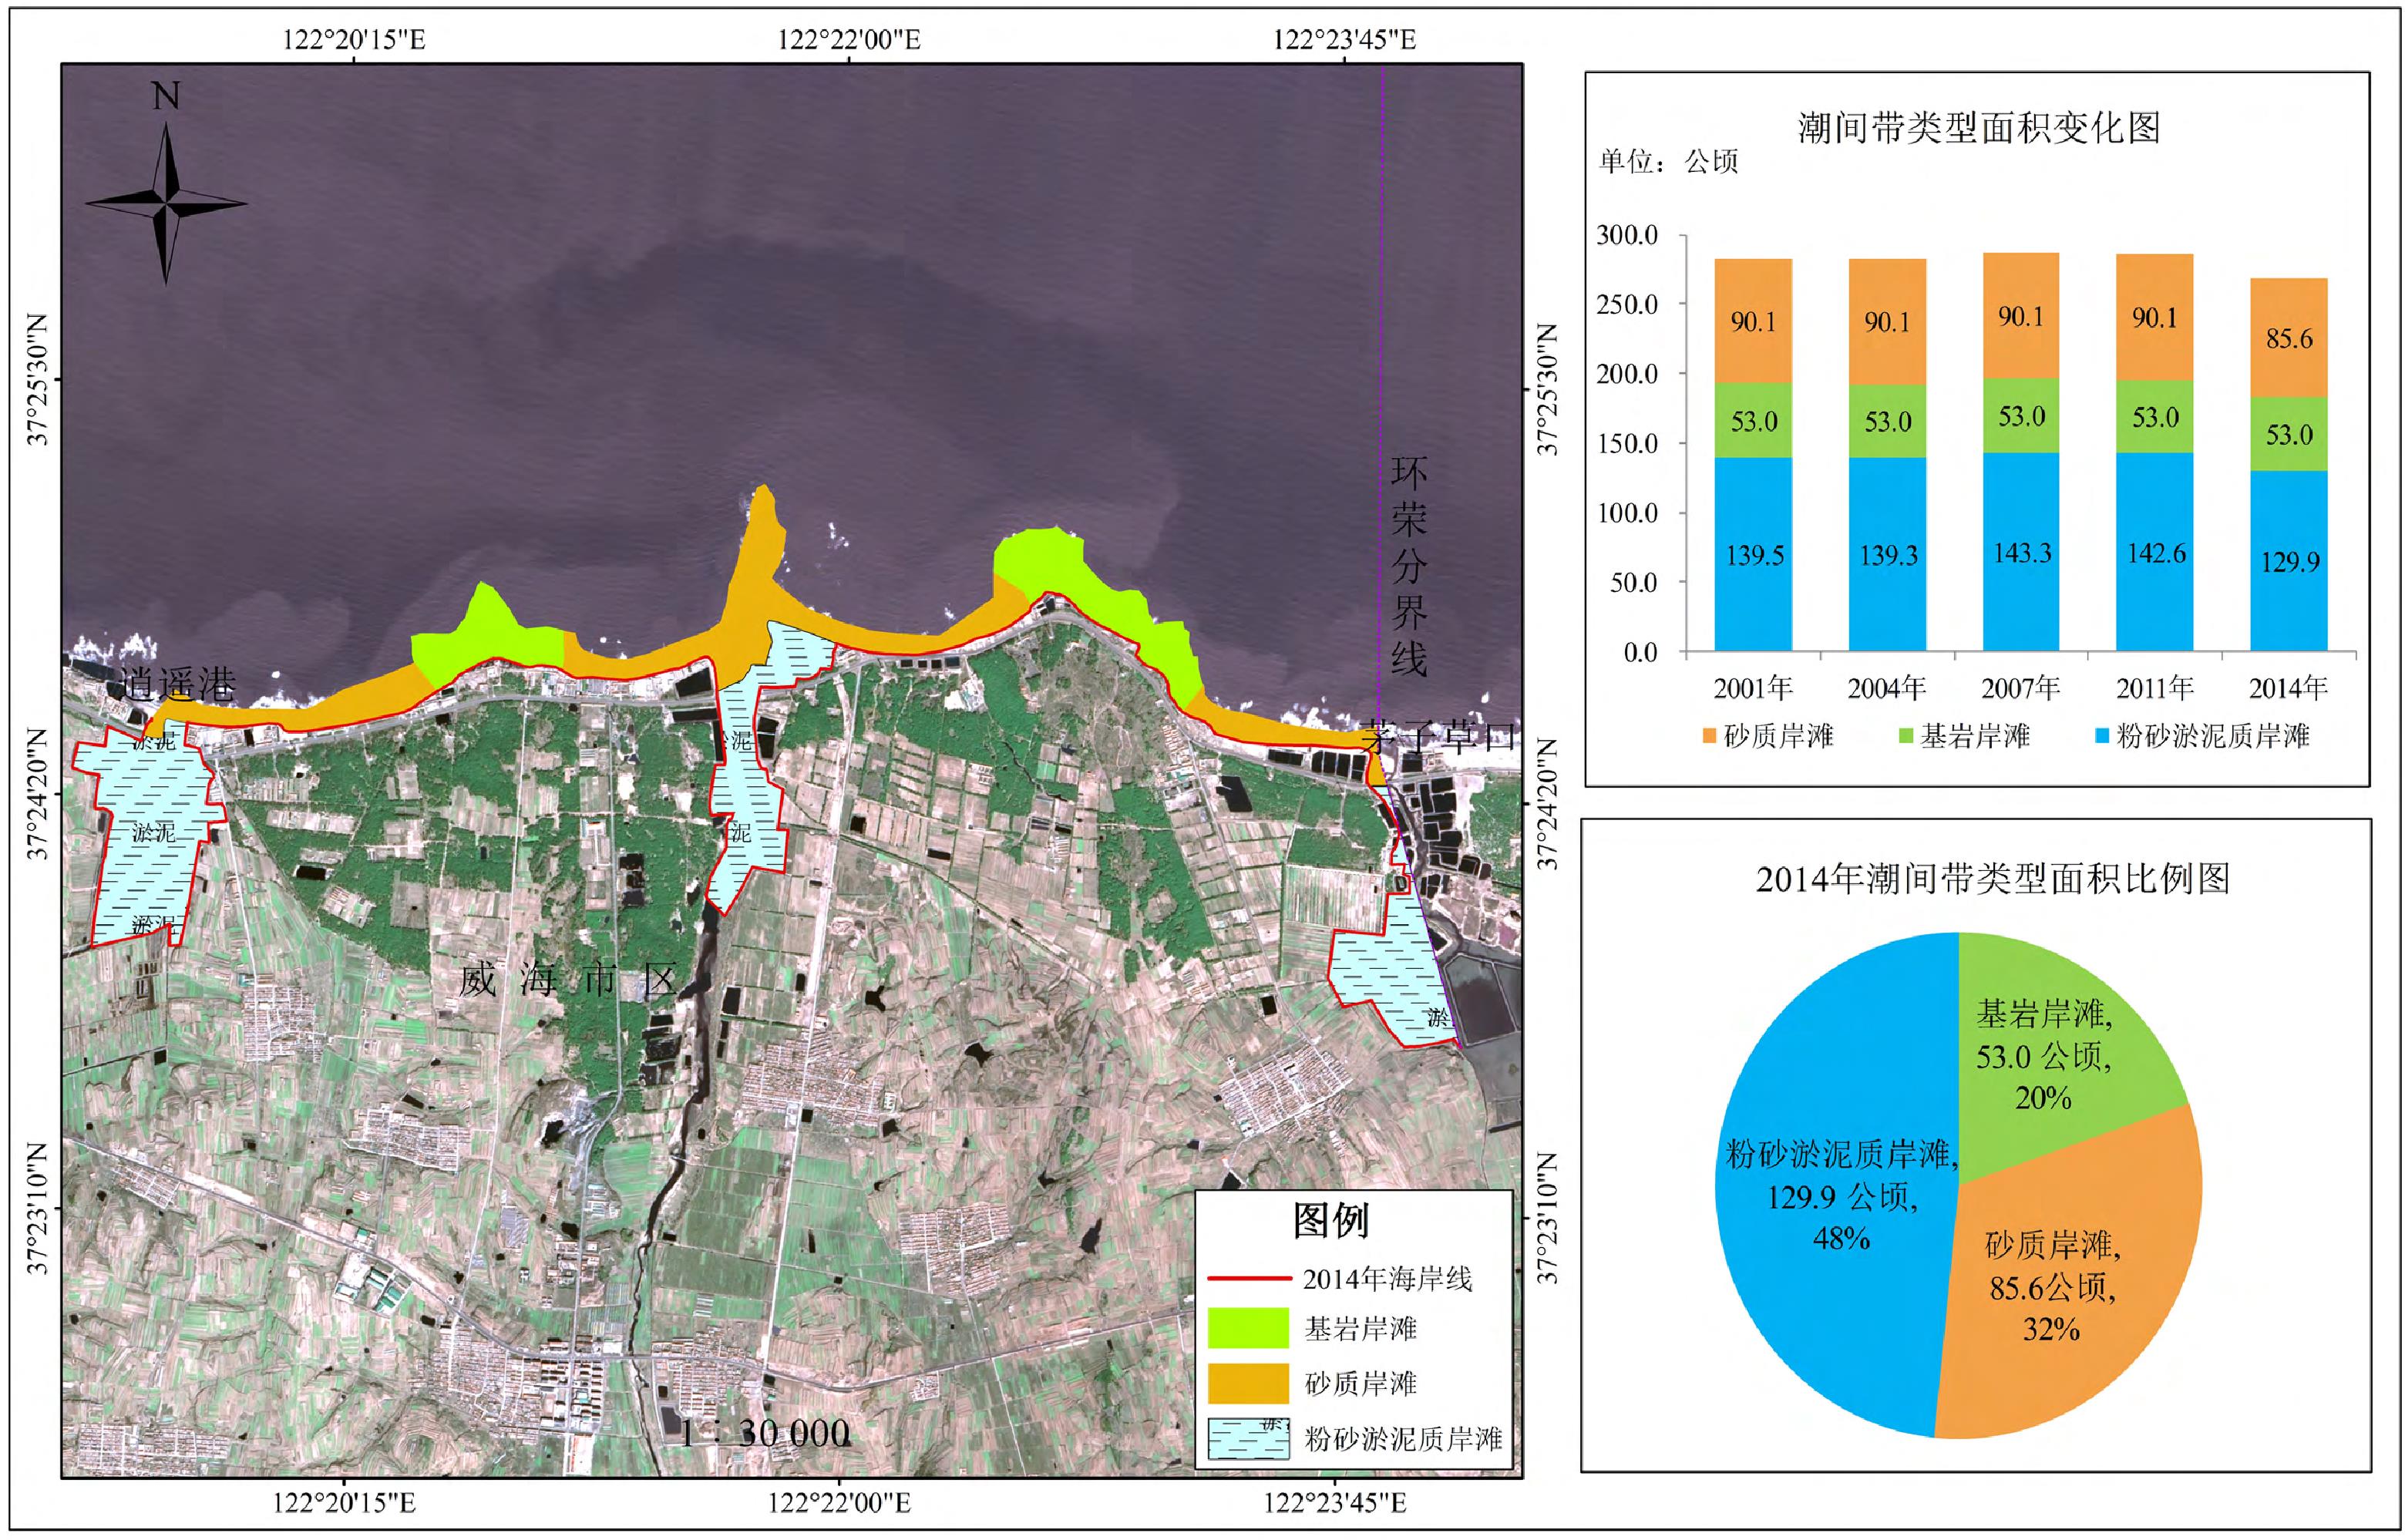Image resolution: width=2405 pixels, height=1540 pixels.
Task: Select the orange 砂质岸滩 swatch in map legend
Action: click(x=1248, y=1383)
